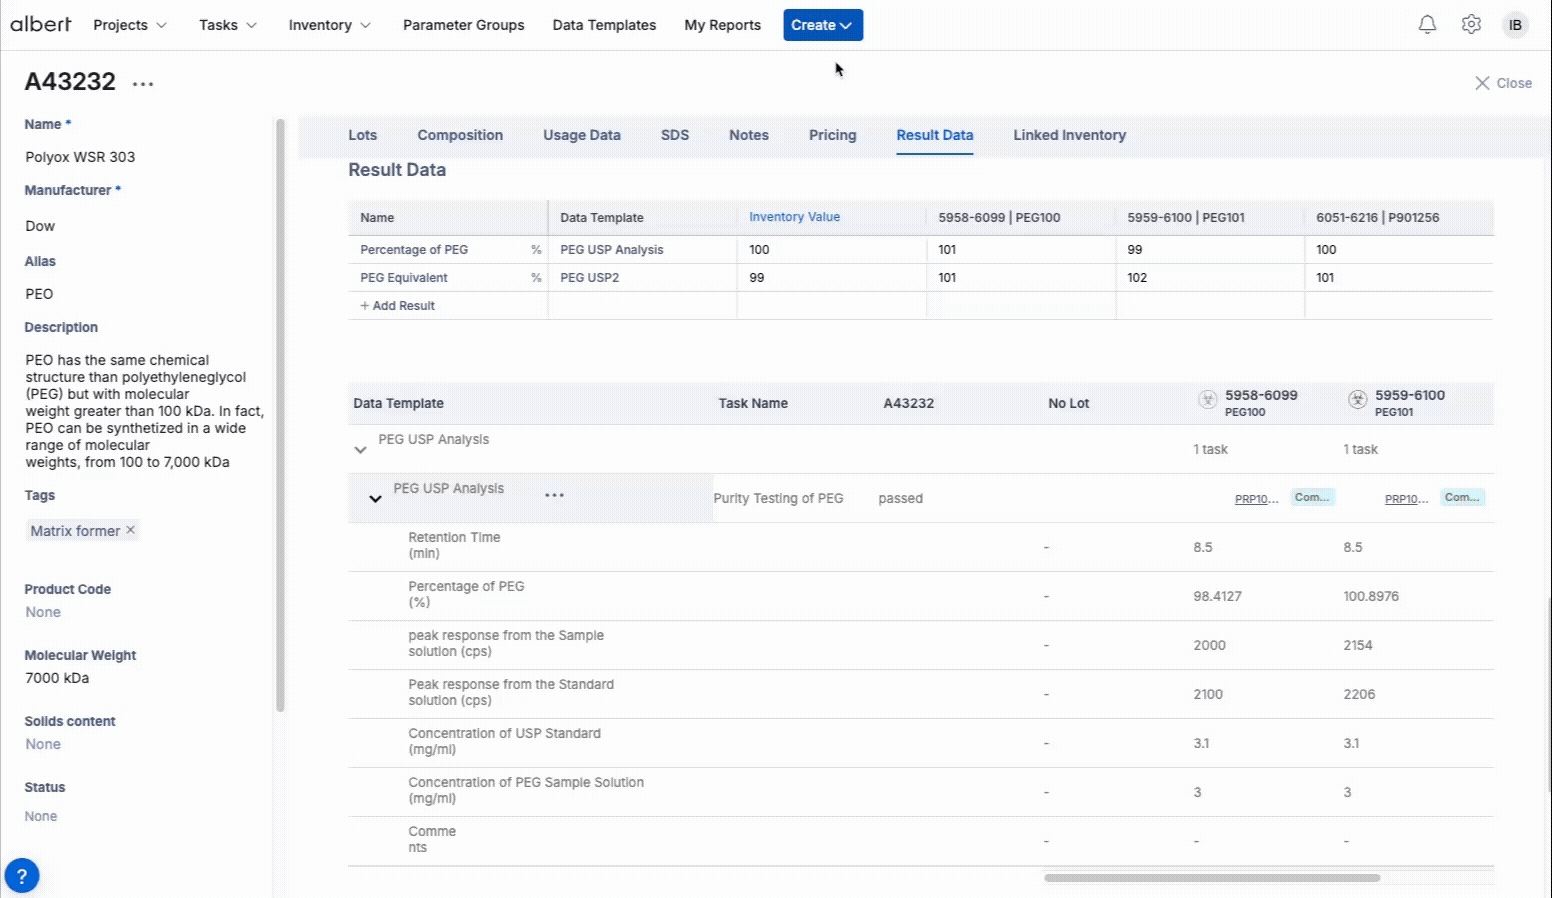Click the blue help question-mark bubble

click(22, 875)
